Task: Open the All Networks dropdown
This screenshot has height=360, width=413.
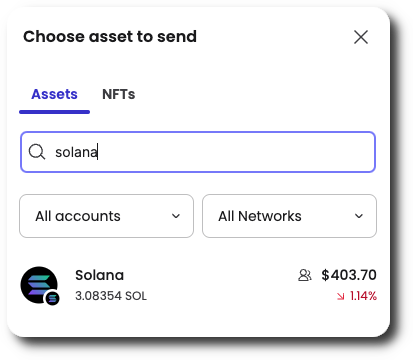Action: [289, 216]
